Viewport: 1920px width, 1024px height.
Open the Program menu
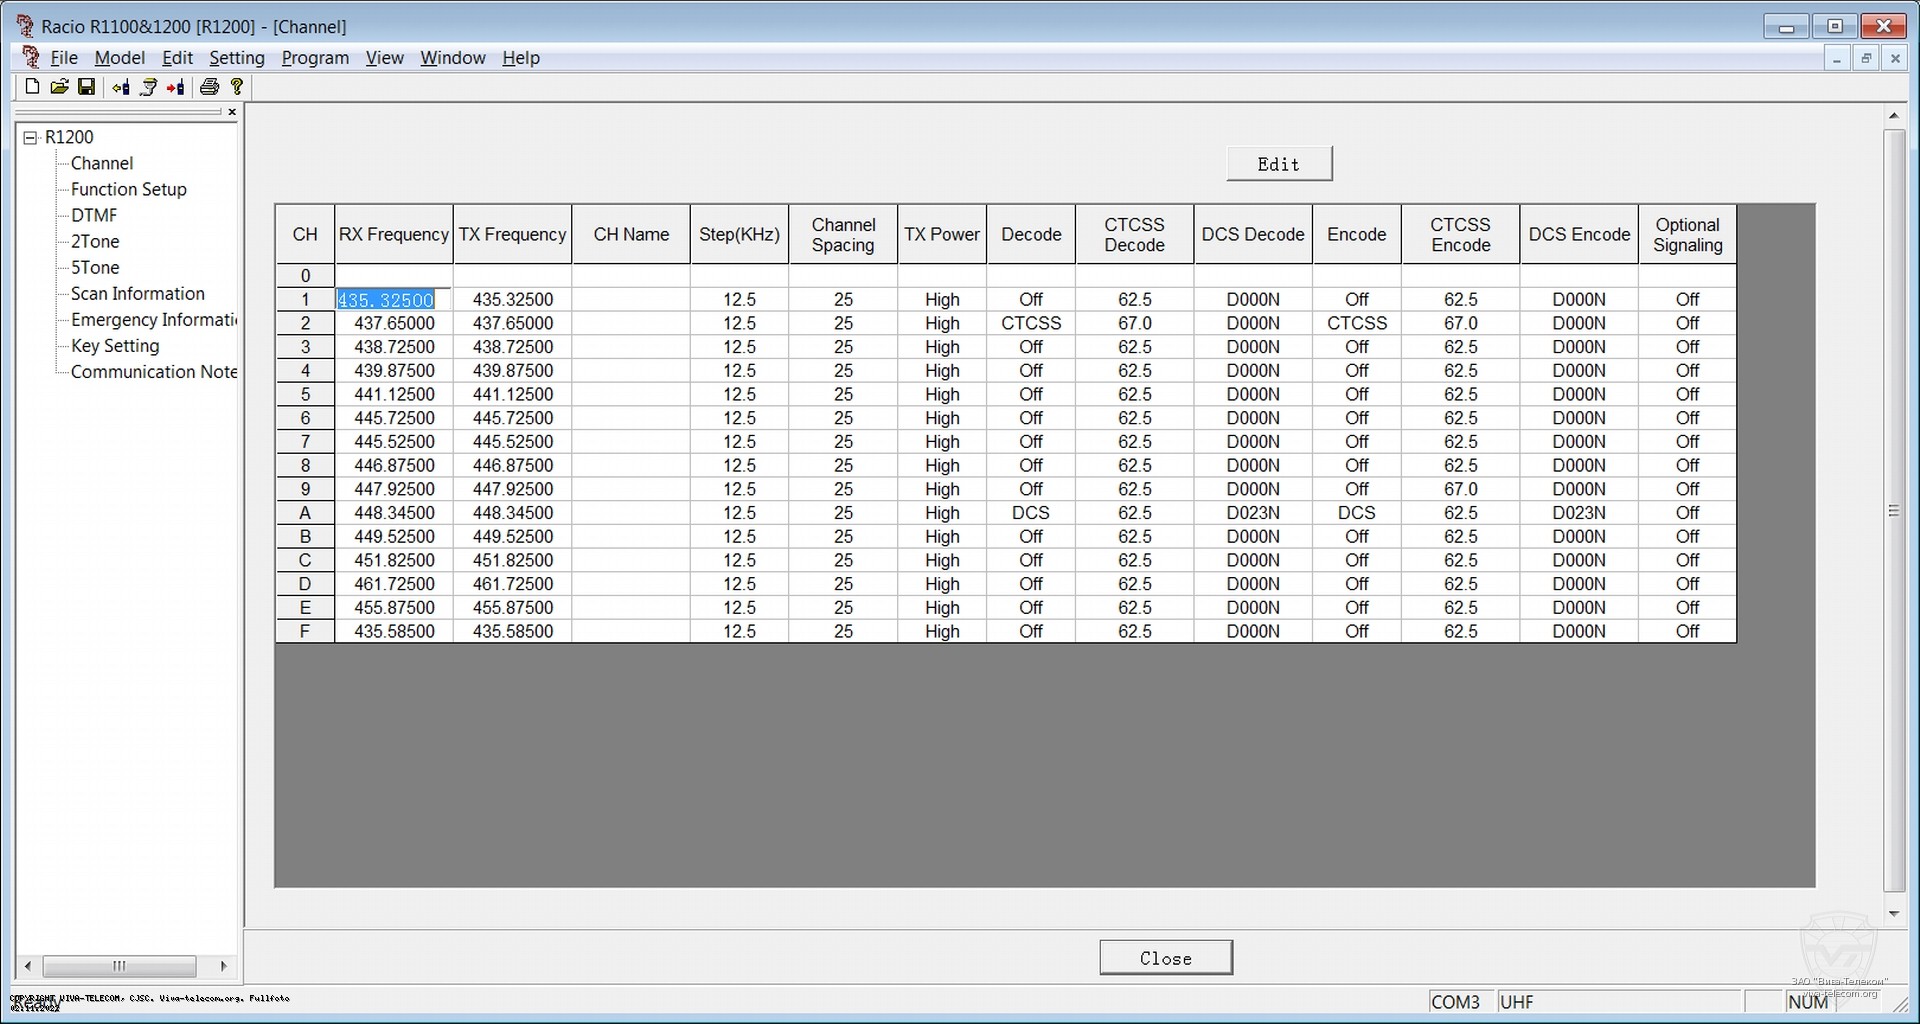point(315,58)
